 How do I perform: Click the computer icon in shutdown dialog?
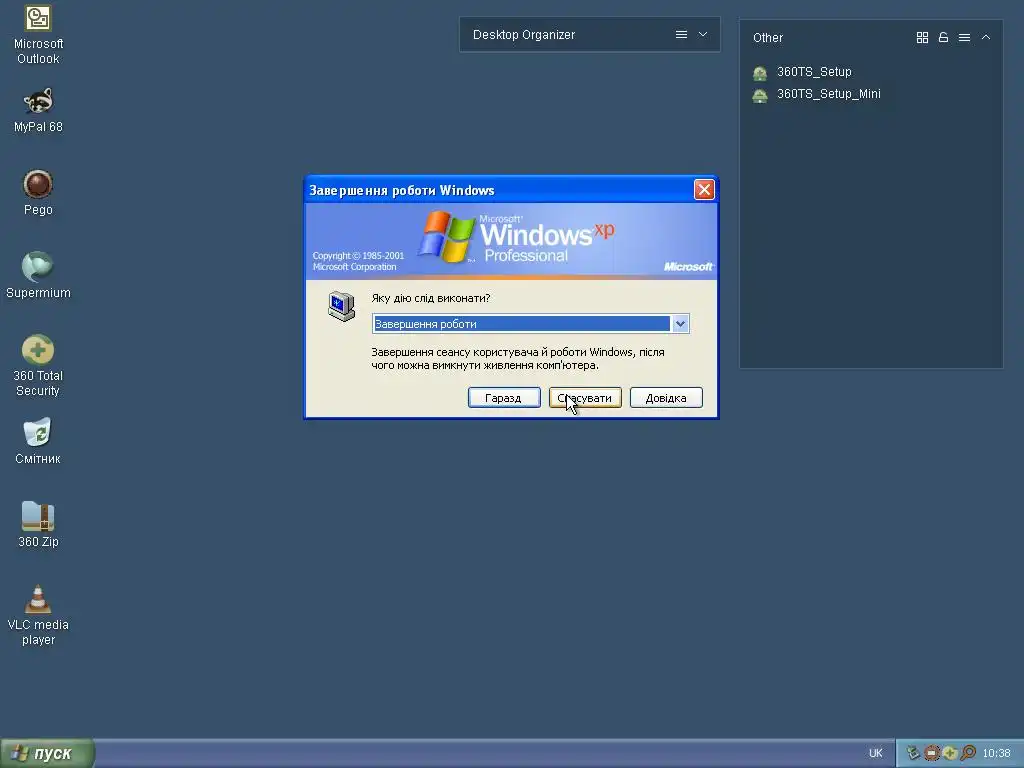point(341,306)
